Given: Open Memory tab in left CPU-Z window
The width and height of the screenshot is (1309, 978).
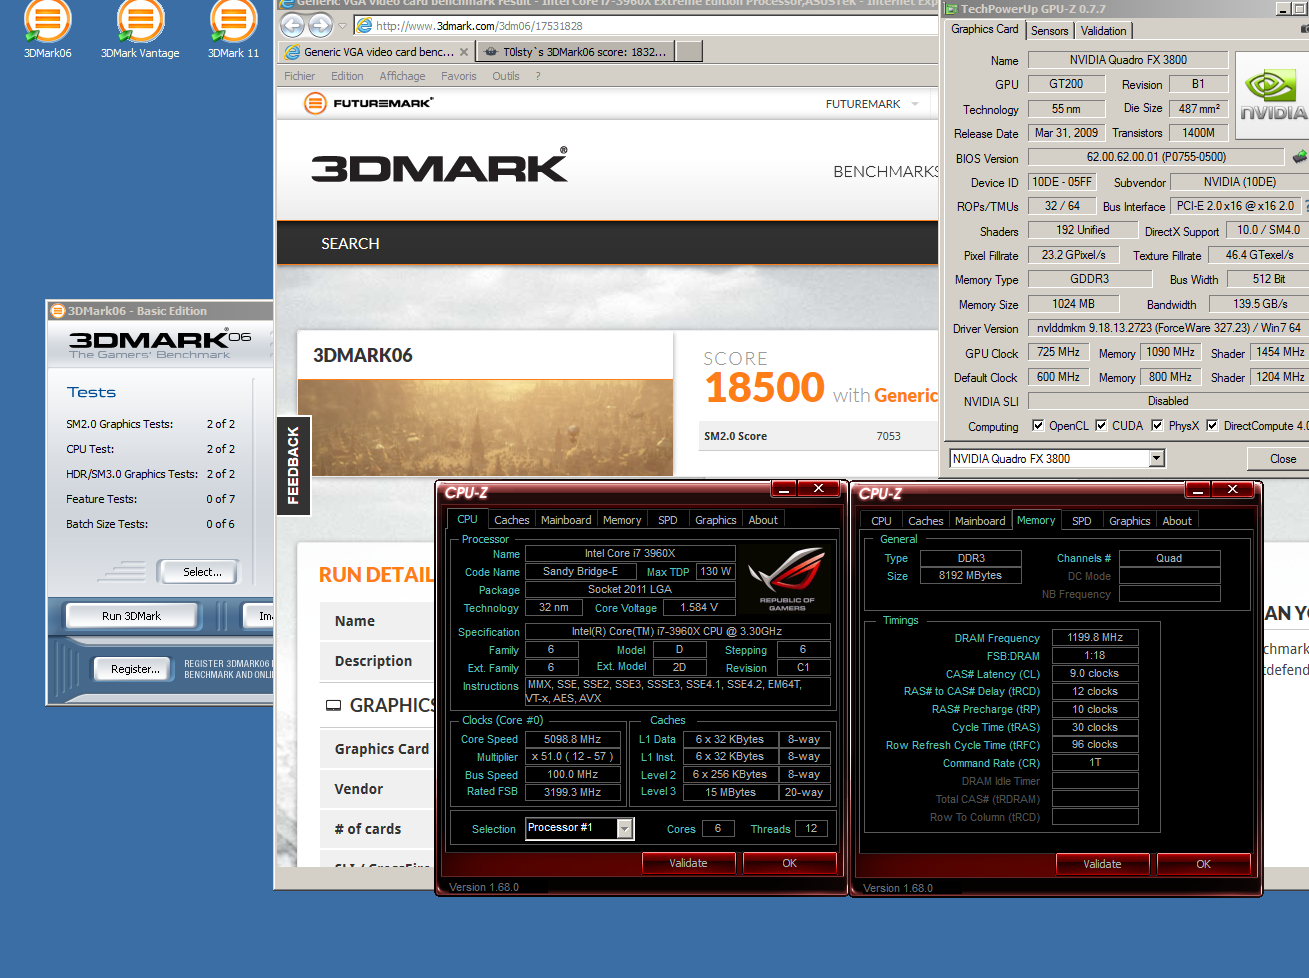Looking at the screenshot, I should [x=622, y=520].
